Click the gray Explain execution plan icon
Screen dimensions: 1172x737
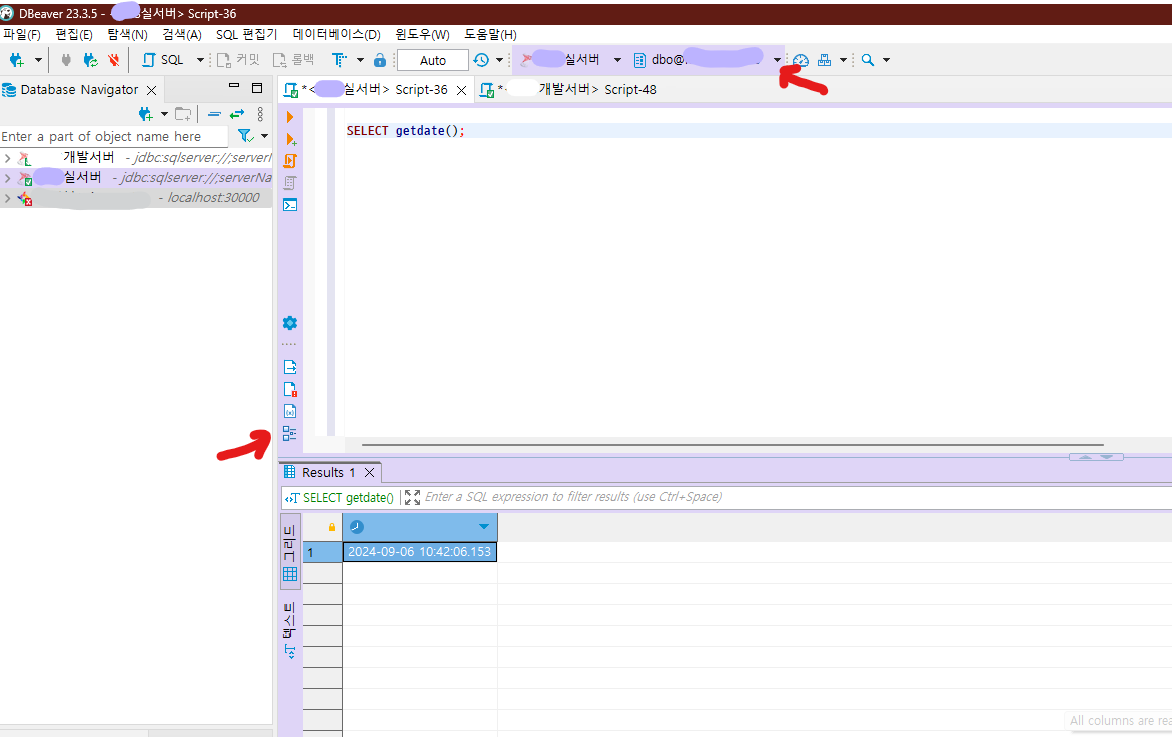click(290, 182)
